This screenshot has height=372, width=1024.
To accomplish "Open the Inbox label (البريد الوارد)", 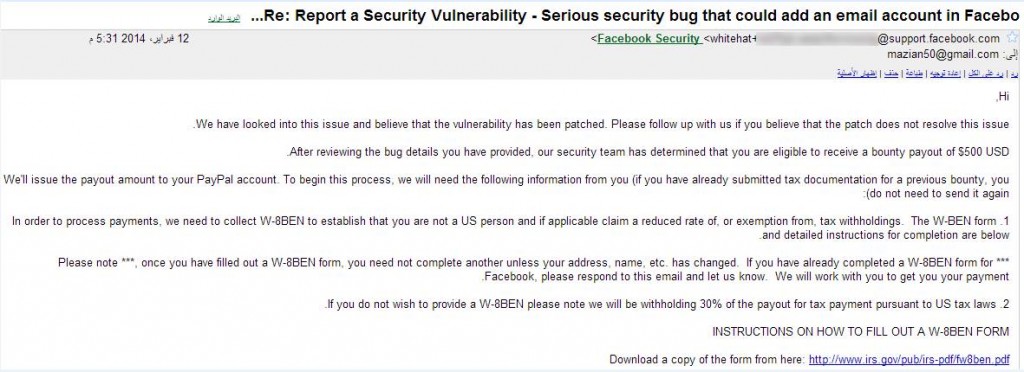I will (224, 18).
